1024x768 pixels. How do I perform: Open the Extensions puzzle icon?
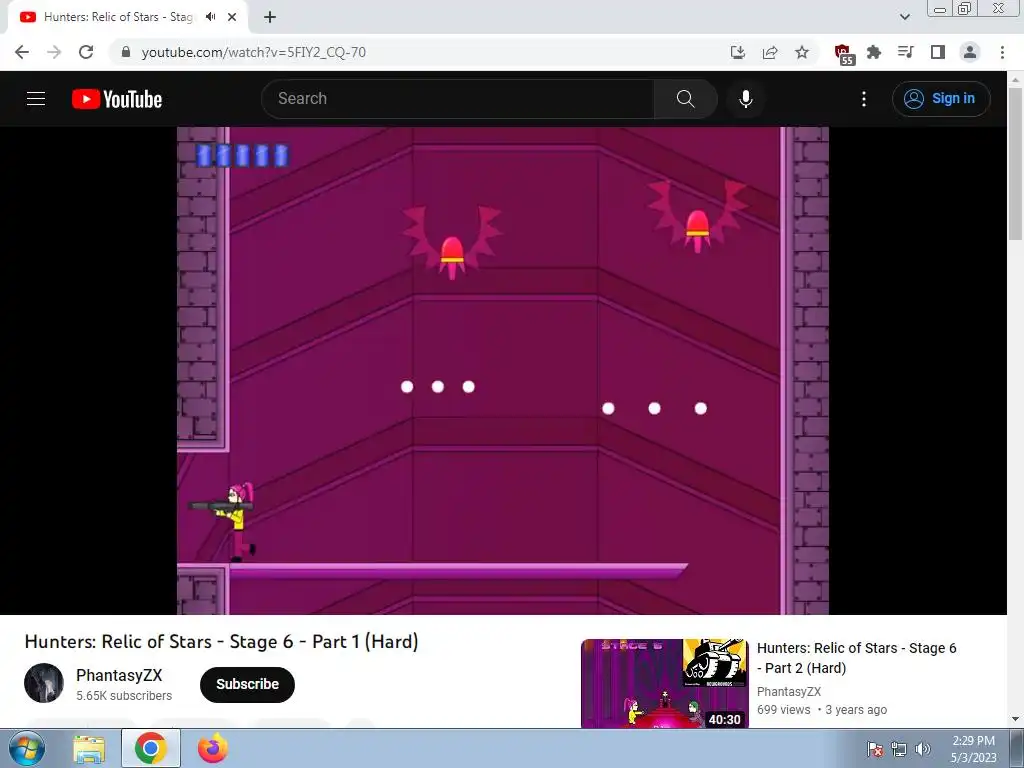click(x=874, y=52)
